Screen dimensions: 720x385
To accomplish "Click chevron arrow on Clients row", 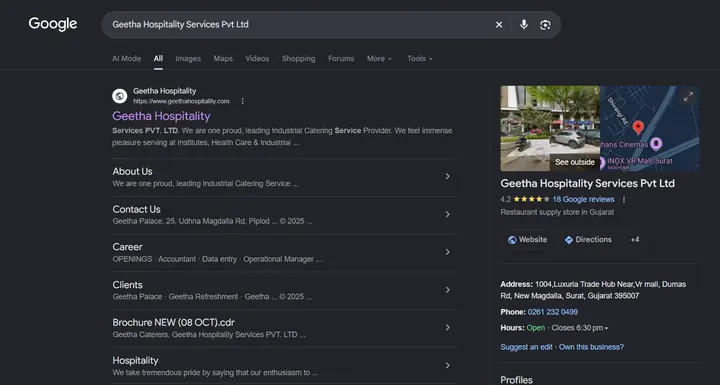I will tap(448, 290).
